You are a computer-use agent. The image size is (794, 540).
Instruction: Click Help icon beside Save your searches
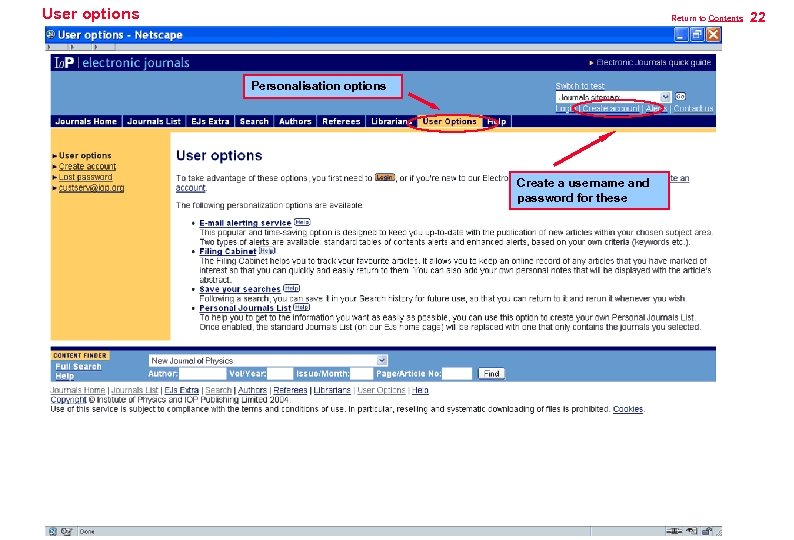pyautogui.click(x=291, y=288)
